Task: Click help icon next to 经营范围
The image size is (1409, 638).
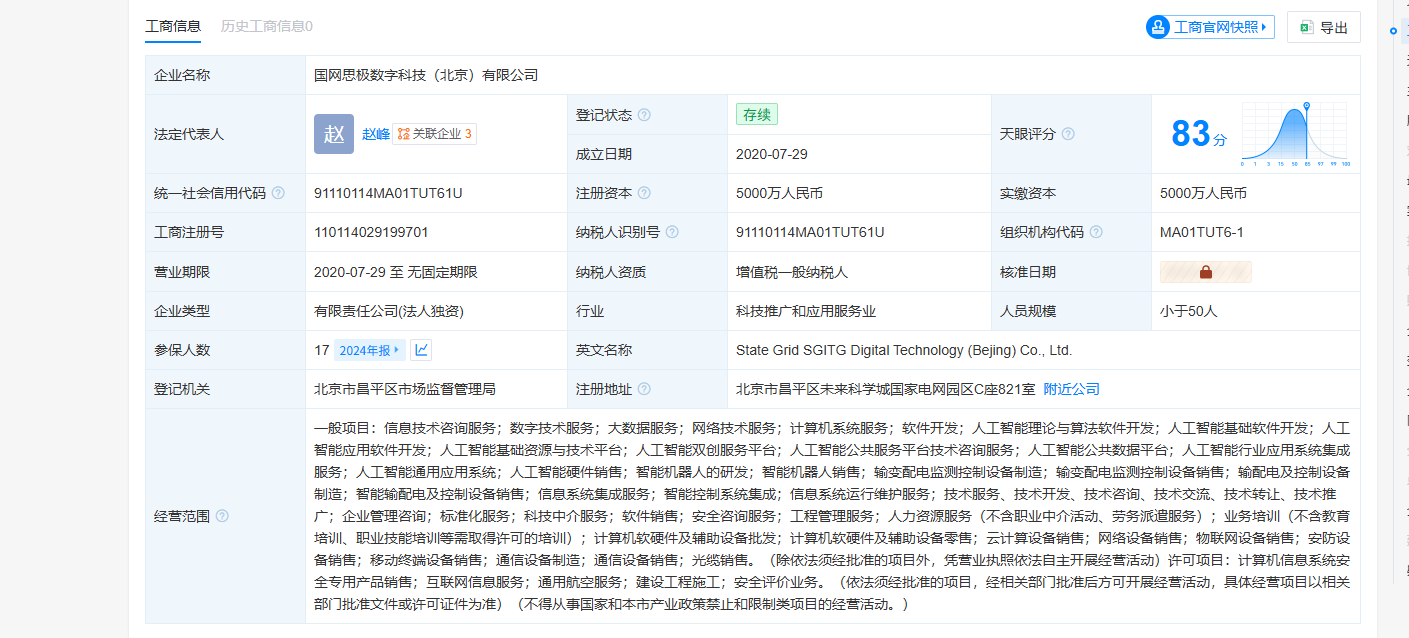Action: pyautogui.click(x=222, y=516)
